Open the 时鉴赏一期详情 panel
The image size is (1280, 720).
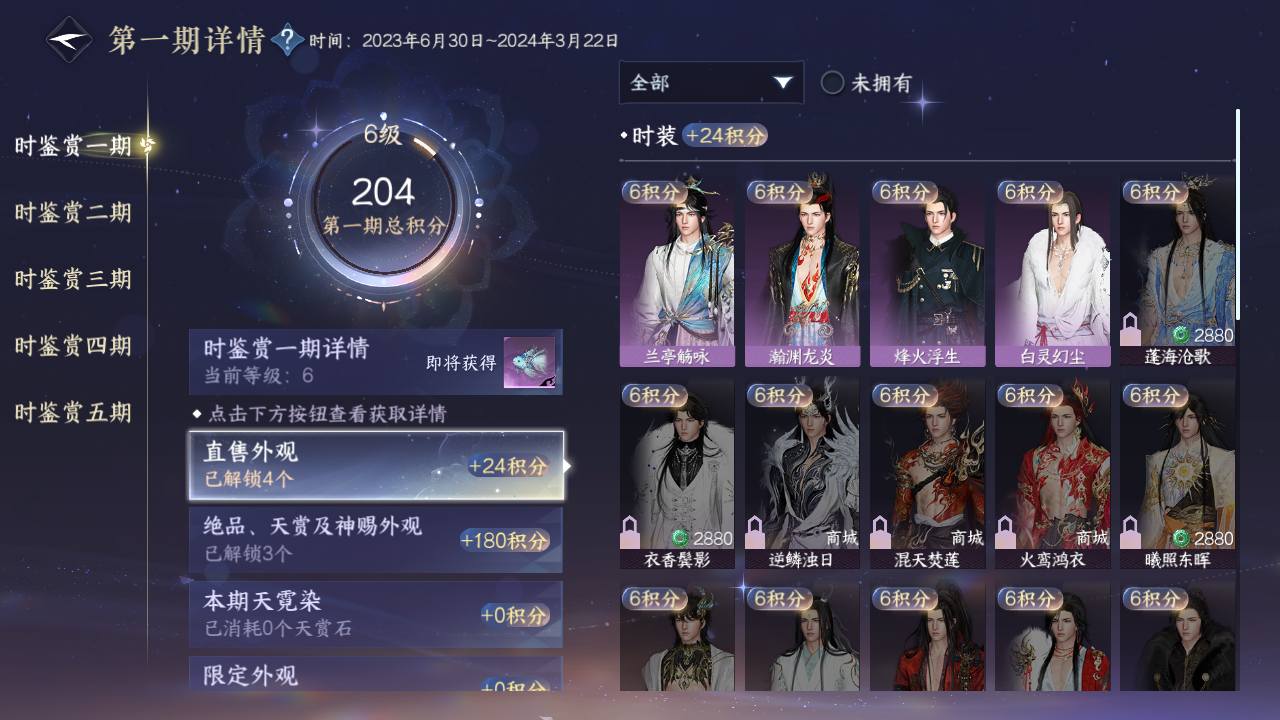click(376, 362)
